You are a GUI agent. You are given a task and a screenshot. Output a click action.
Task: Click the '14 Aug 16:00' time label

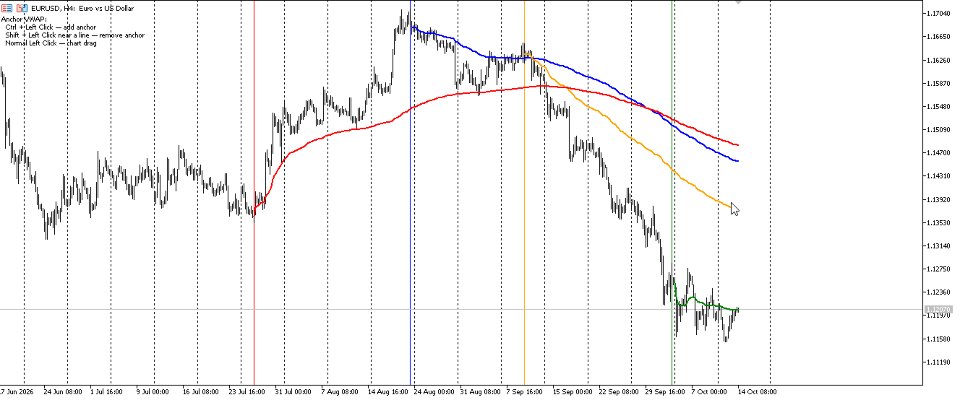[388, 391]
